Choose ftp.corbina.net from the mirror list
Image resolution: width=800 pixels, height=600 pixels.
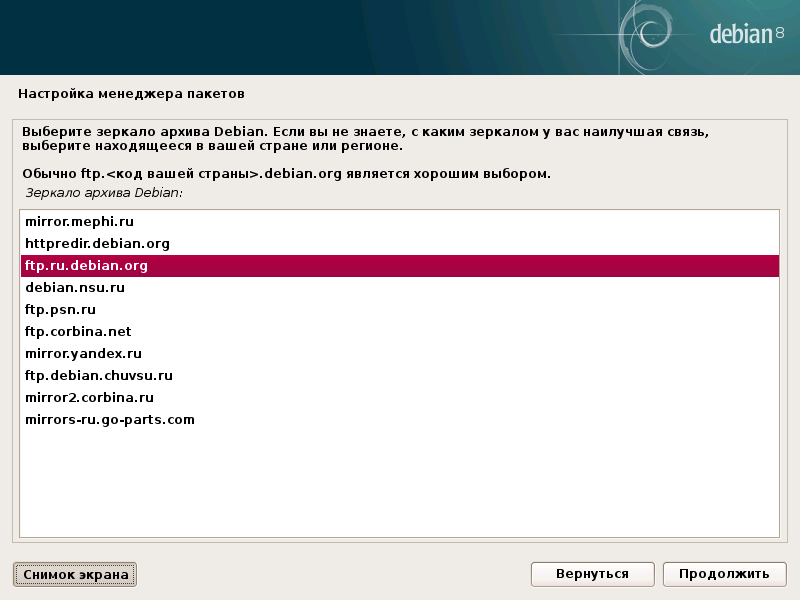76,331
